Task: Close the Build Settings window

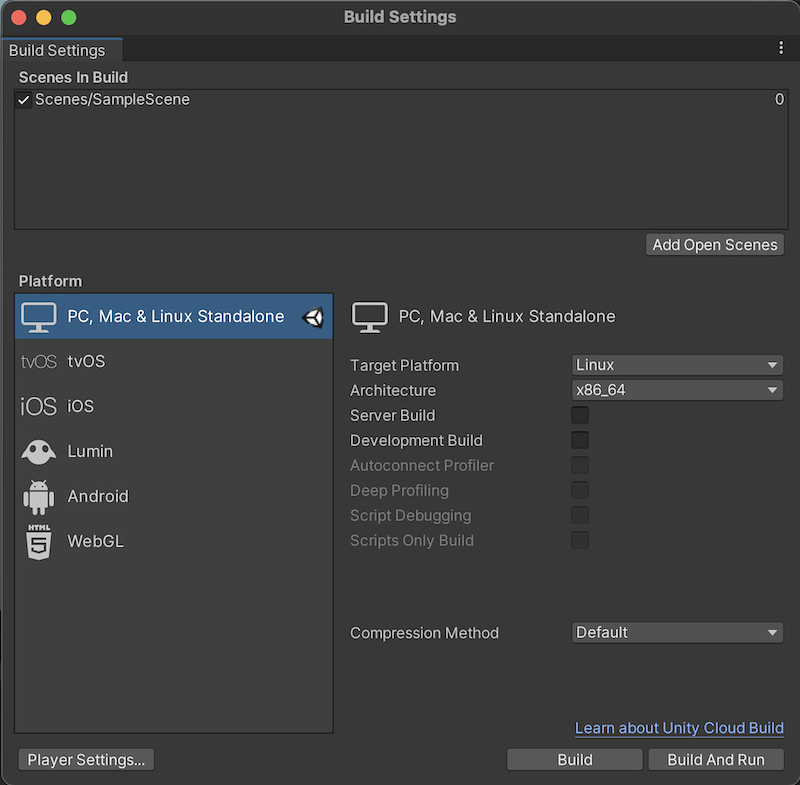Action: tap(19, 18)
